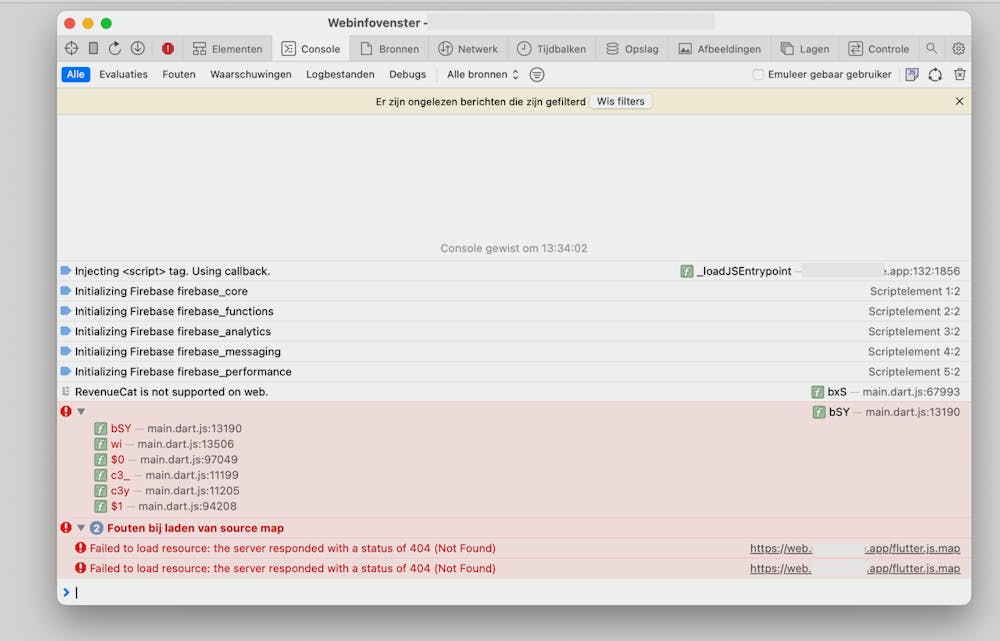Open Web Inspector settings gear
This screenshot has height=641, width=1000.
[958, 48]
